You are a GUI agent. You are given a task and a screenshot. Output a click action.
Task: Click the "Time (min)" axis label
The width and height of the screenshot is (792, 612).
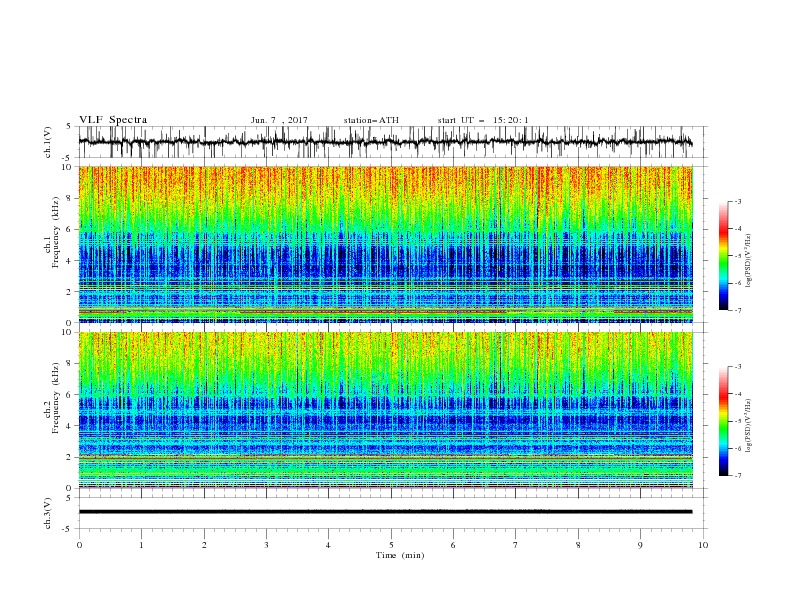pos(400,555)
